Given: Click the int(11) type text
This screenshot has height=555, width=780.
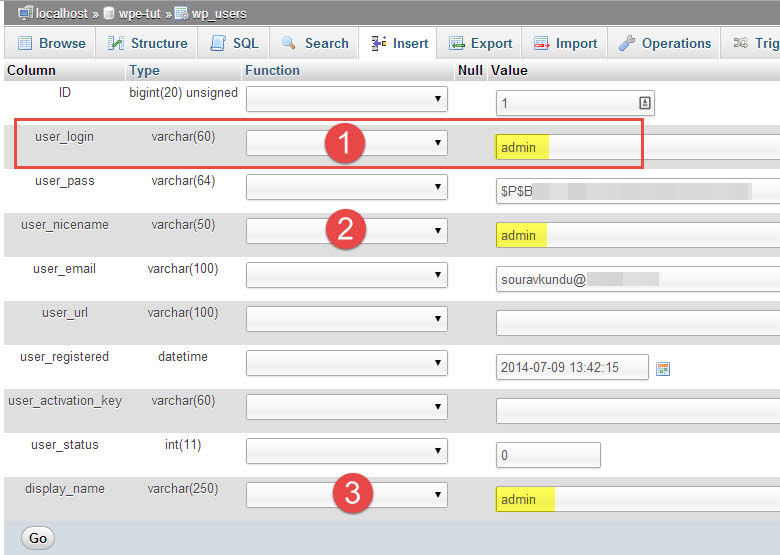Looking at the screenshot, I should point(183,445).
